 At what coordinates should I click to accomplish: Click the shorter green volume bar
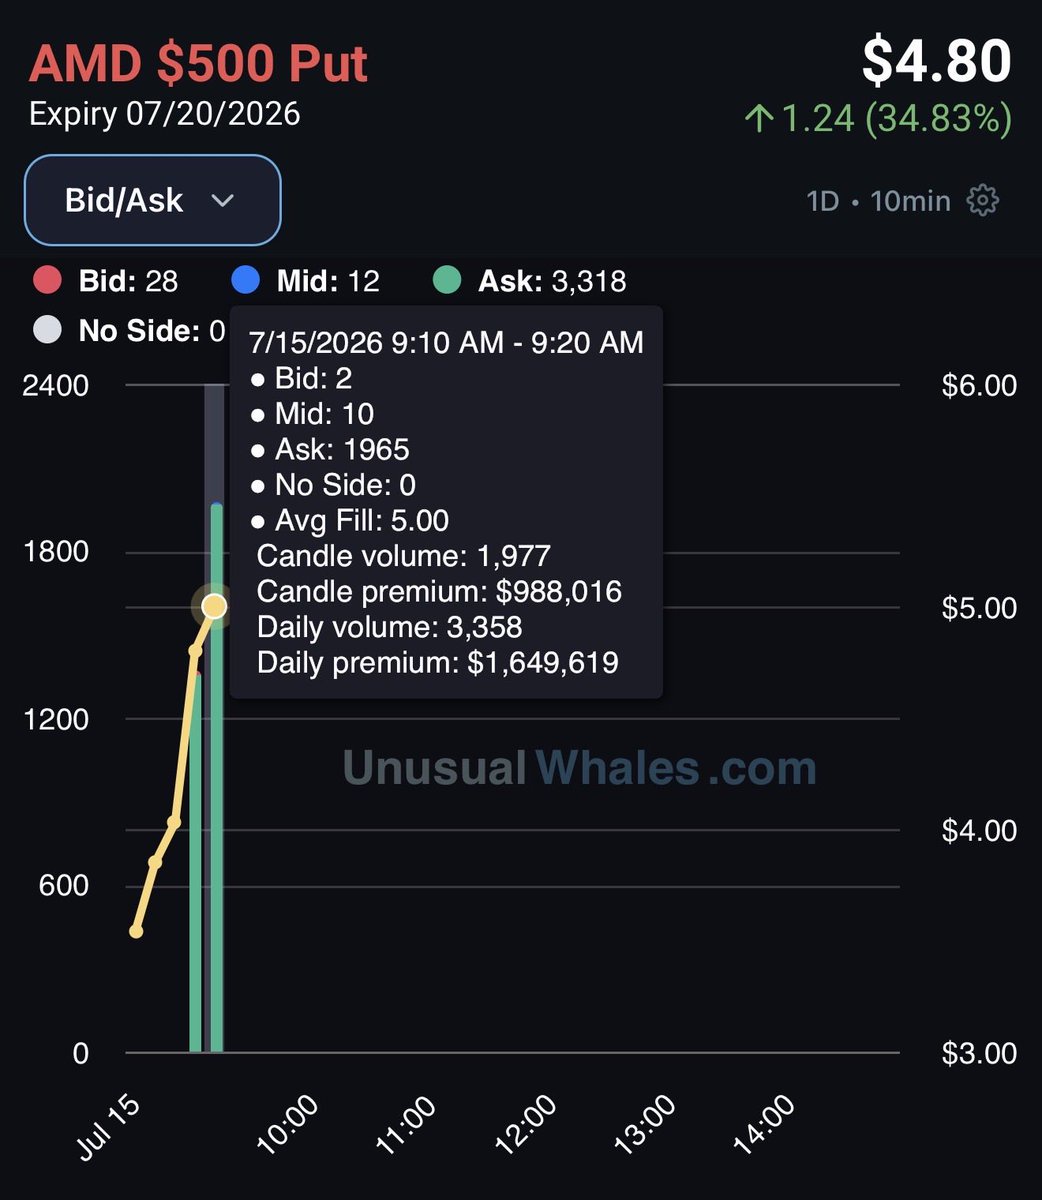pos(196,863)
